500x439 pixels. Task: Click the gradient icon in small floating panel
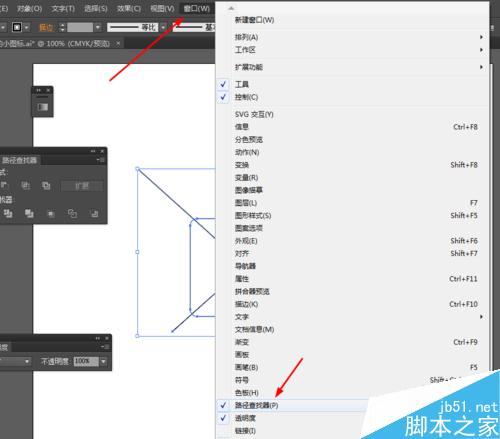[42, 107]
